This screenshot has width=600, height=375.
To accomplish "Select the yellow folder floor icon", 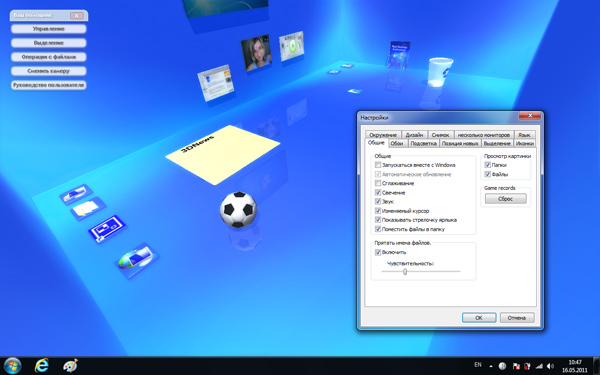I will (x=88, y=209).
